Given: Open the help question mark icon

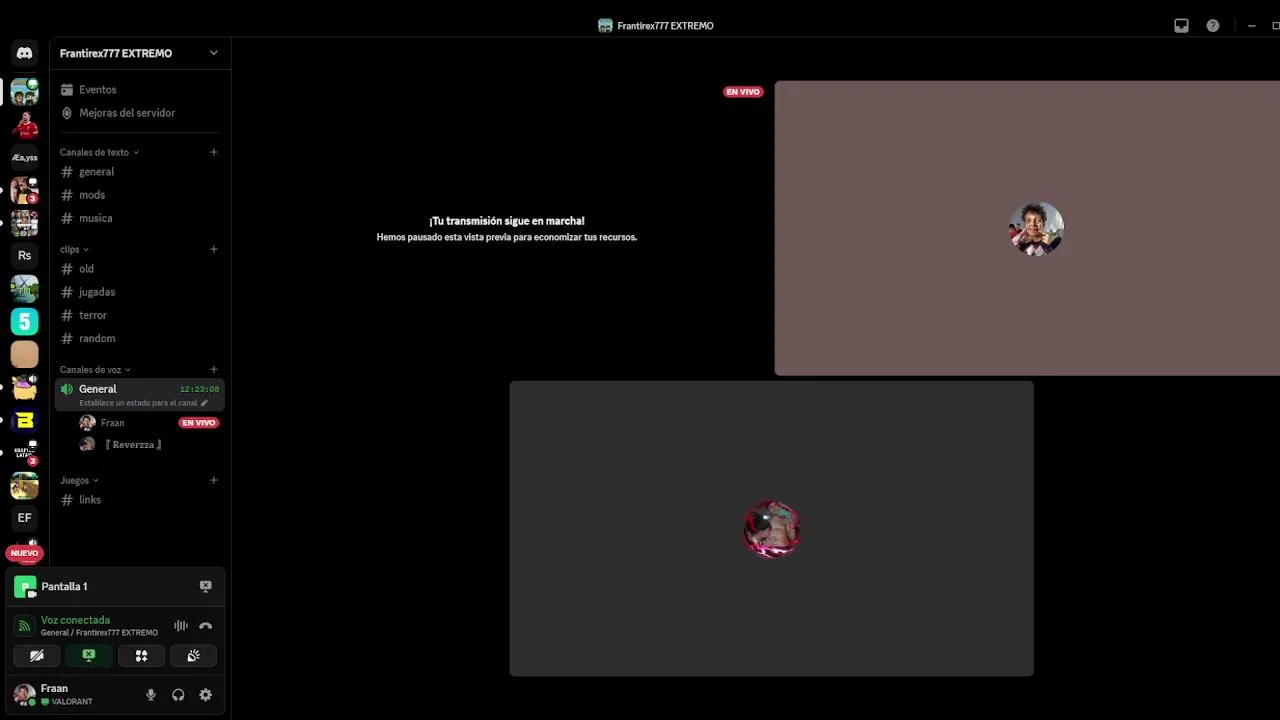Looking at the screenshot, I should 1213,26.
